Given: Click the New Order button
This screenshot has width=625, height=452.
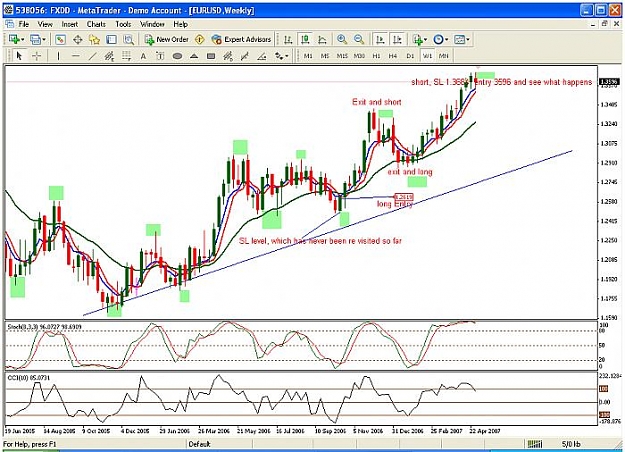Looking at the screenshot, I should (x=167, y=39).
